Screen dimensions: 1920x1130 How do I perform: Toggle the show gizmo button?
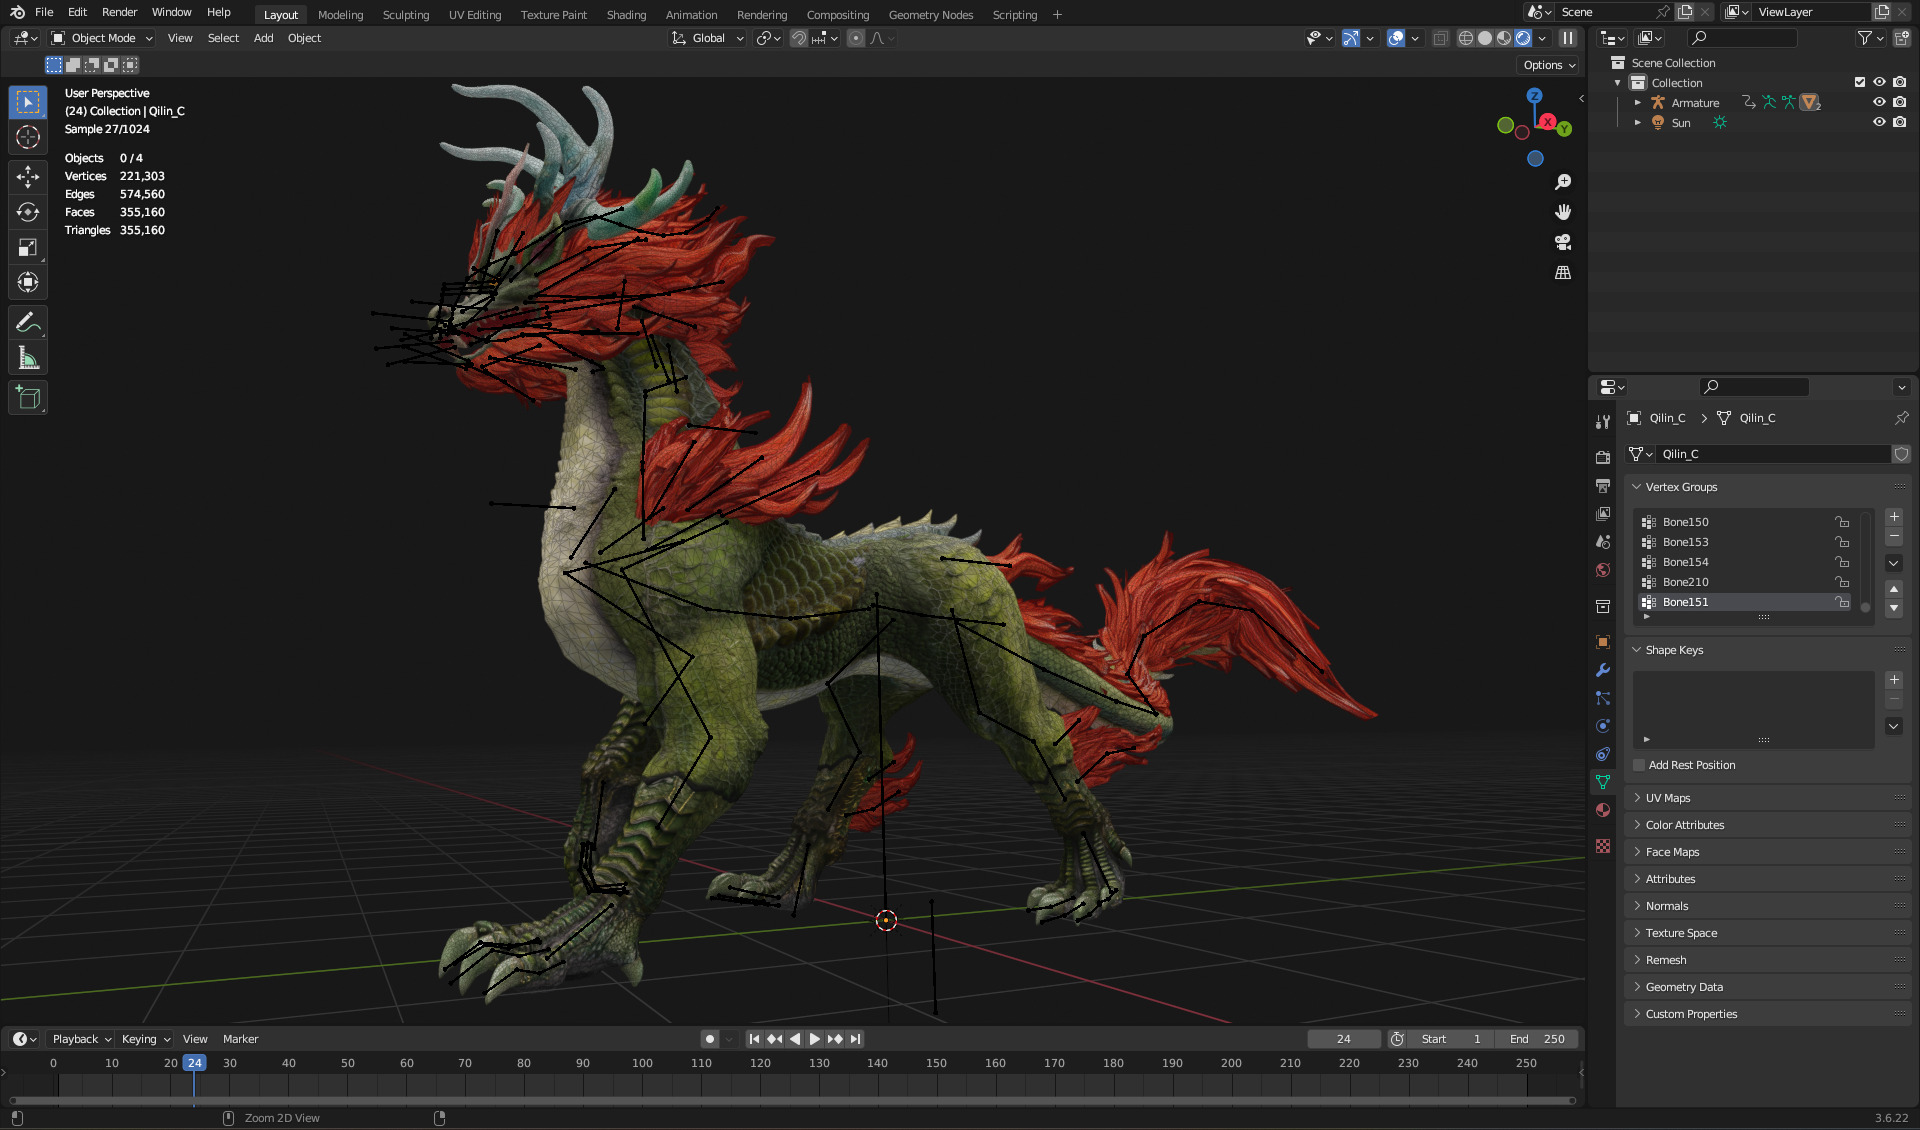[1351, 38]
